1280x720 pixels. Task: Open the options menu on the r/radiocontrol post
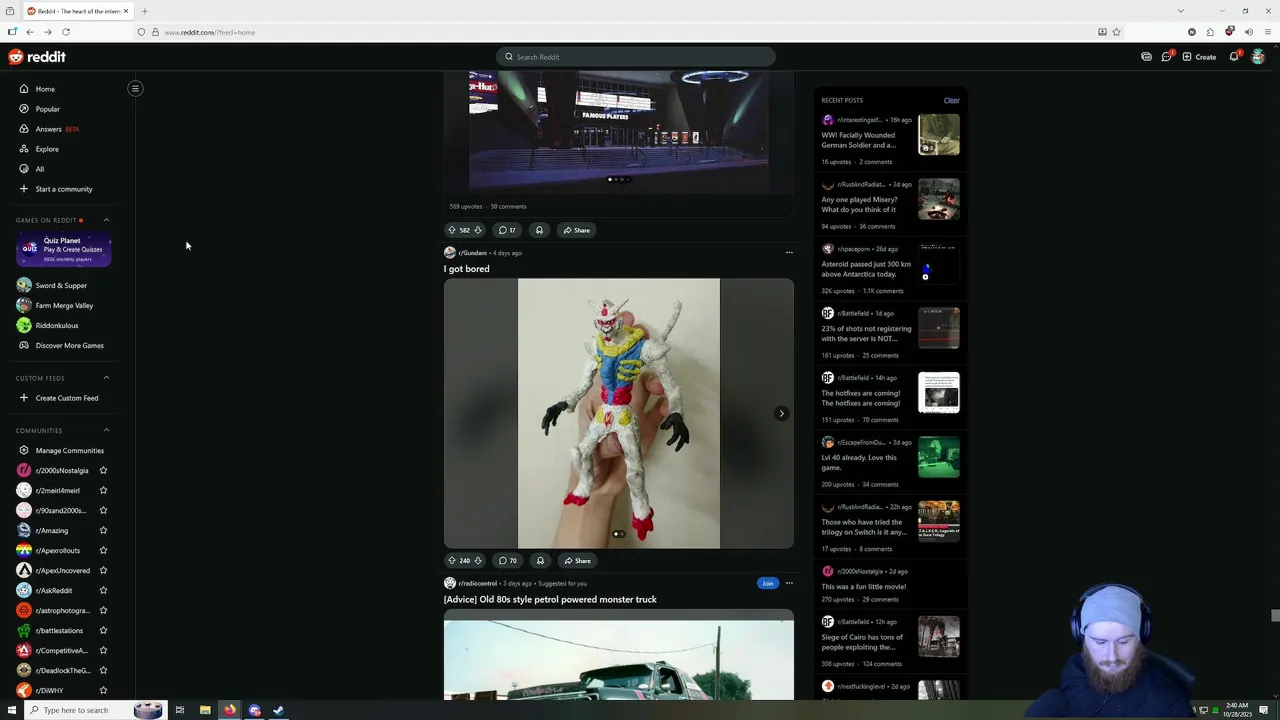tap(789, 583)
